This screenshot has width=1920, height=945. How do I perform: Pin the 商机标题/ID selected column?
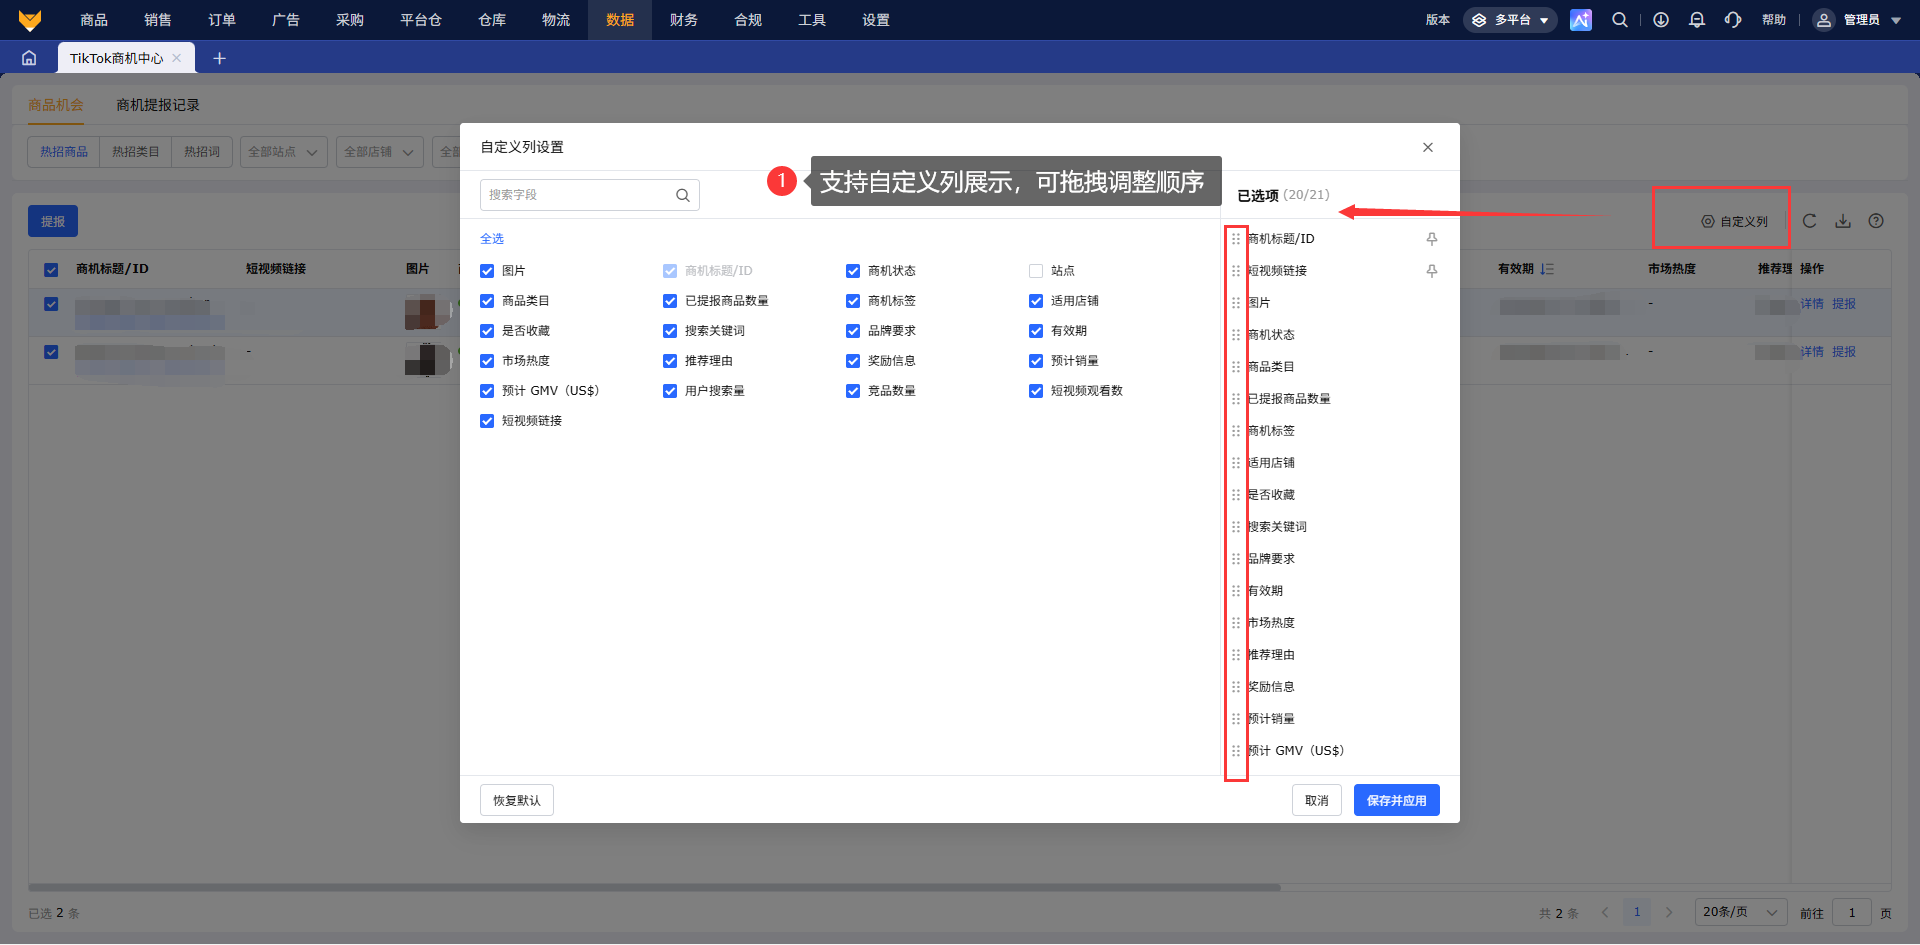1432,239
